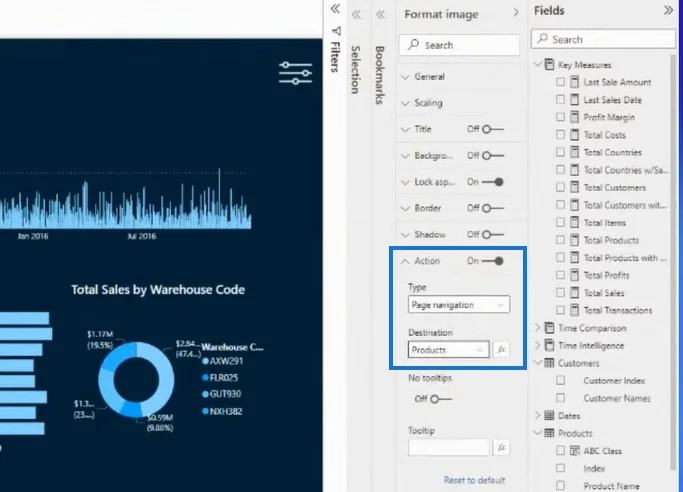Select NXH382 in the warehouse legend

pyautogui.click(x=223, y=411)
